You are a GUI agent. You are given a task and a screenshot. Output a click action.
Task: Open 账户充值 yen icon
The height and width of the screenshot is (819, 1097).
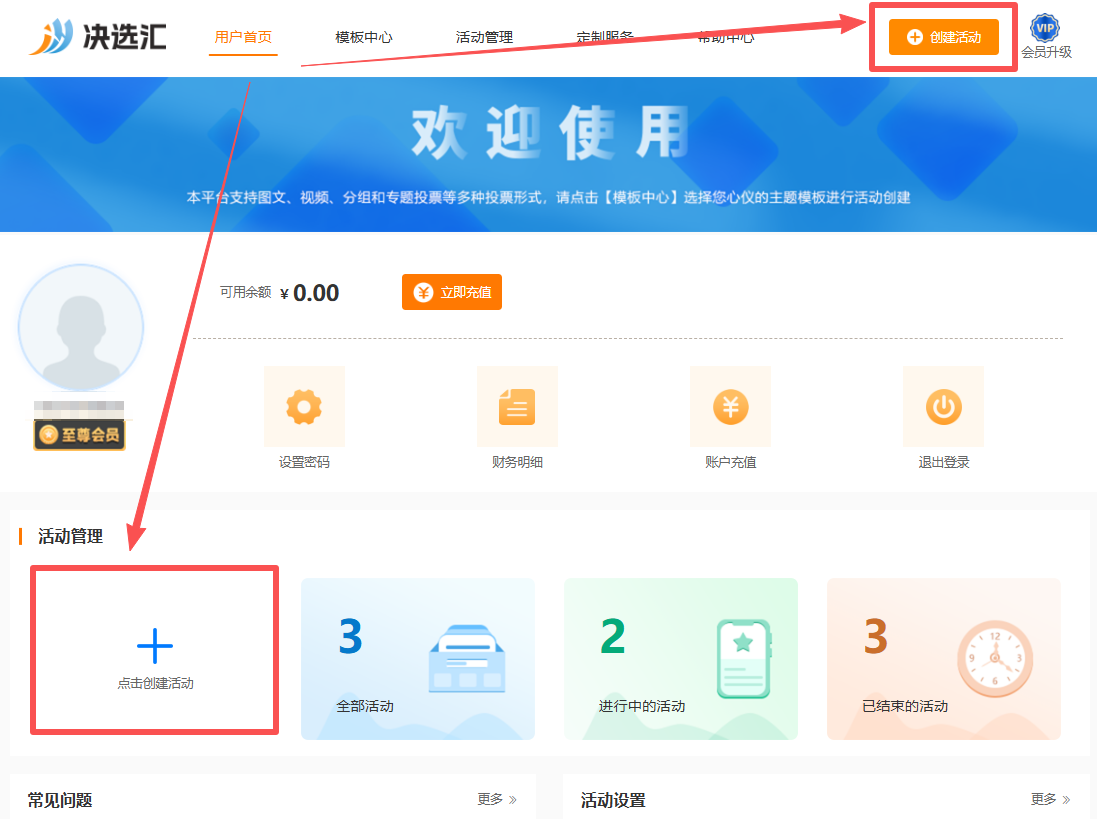tap(730, 406)
